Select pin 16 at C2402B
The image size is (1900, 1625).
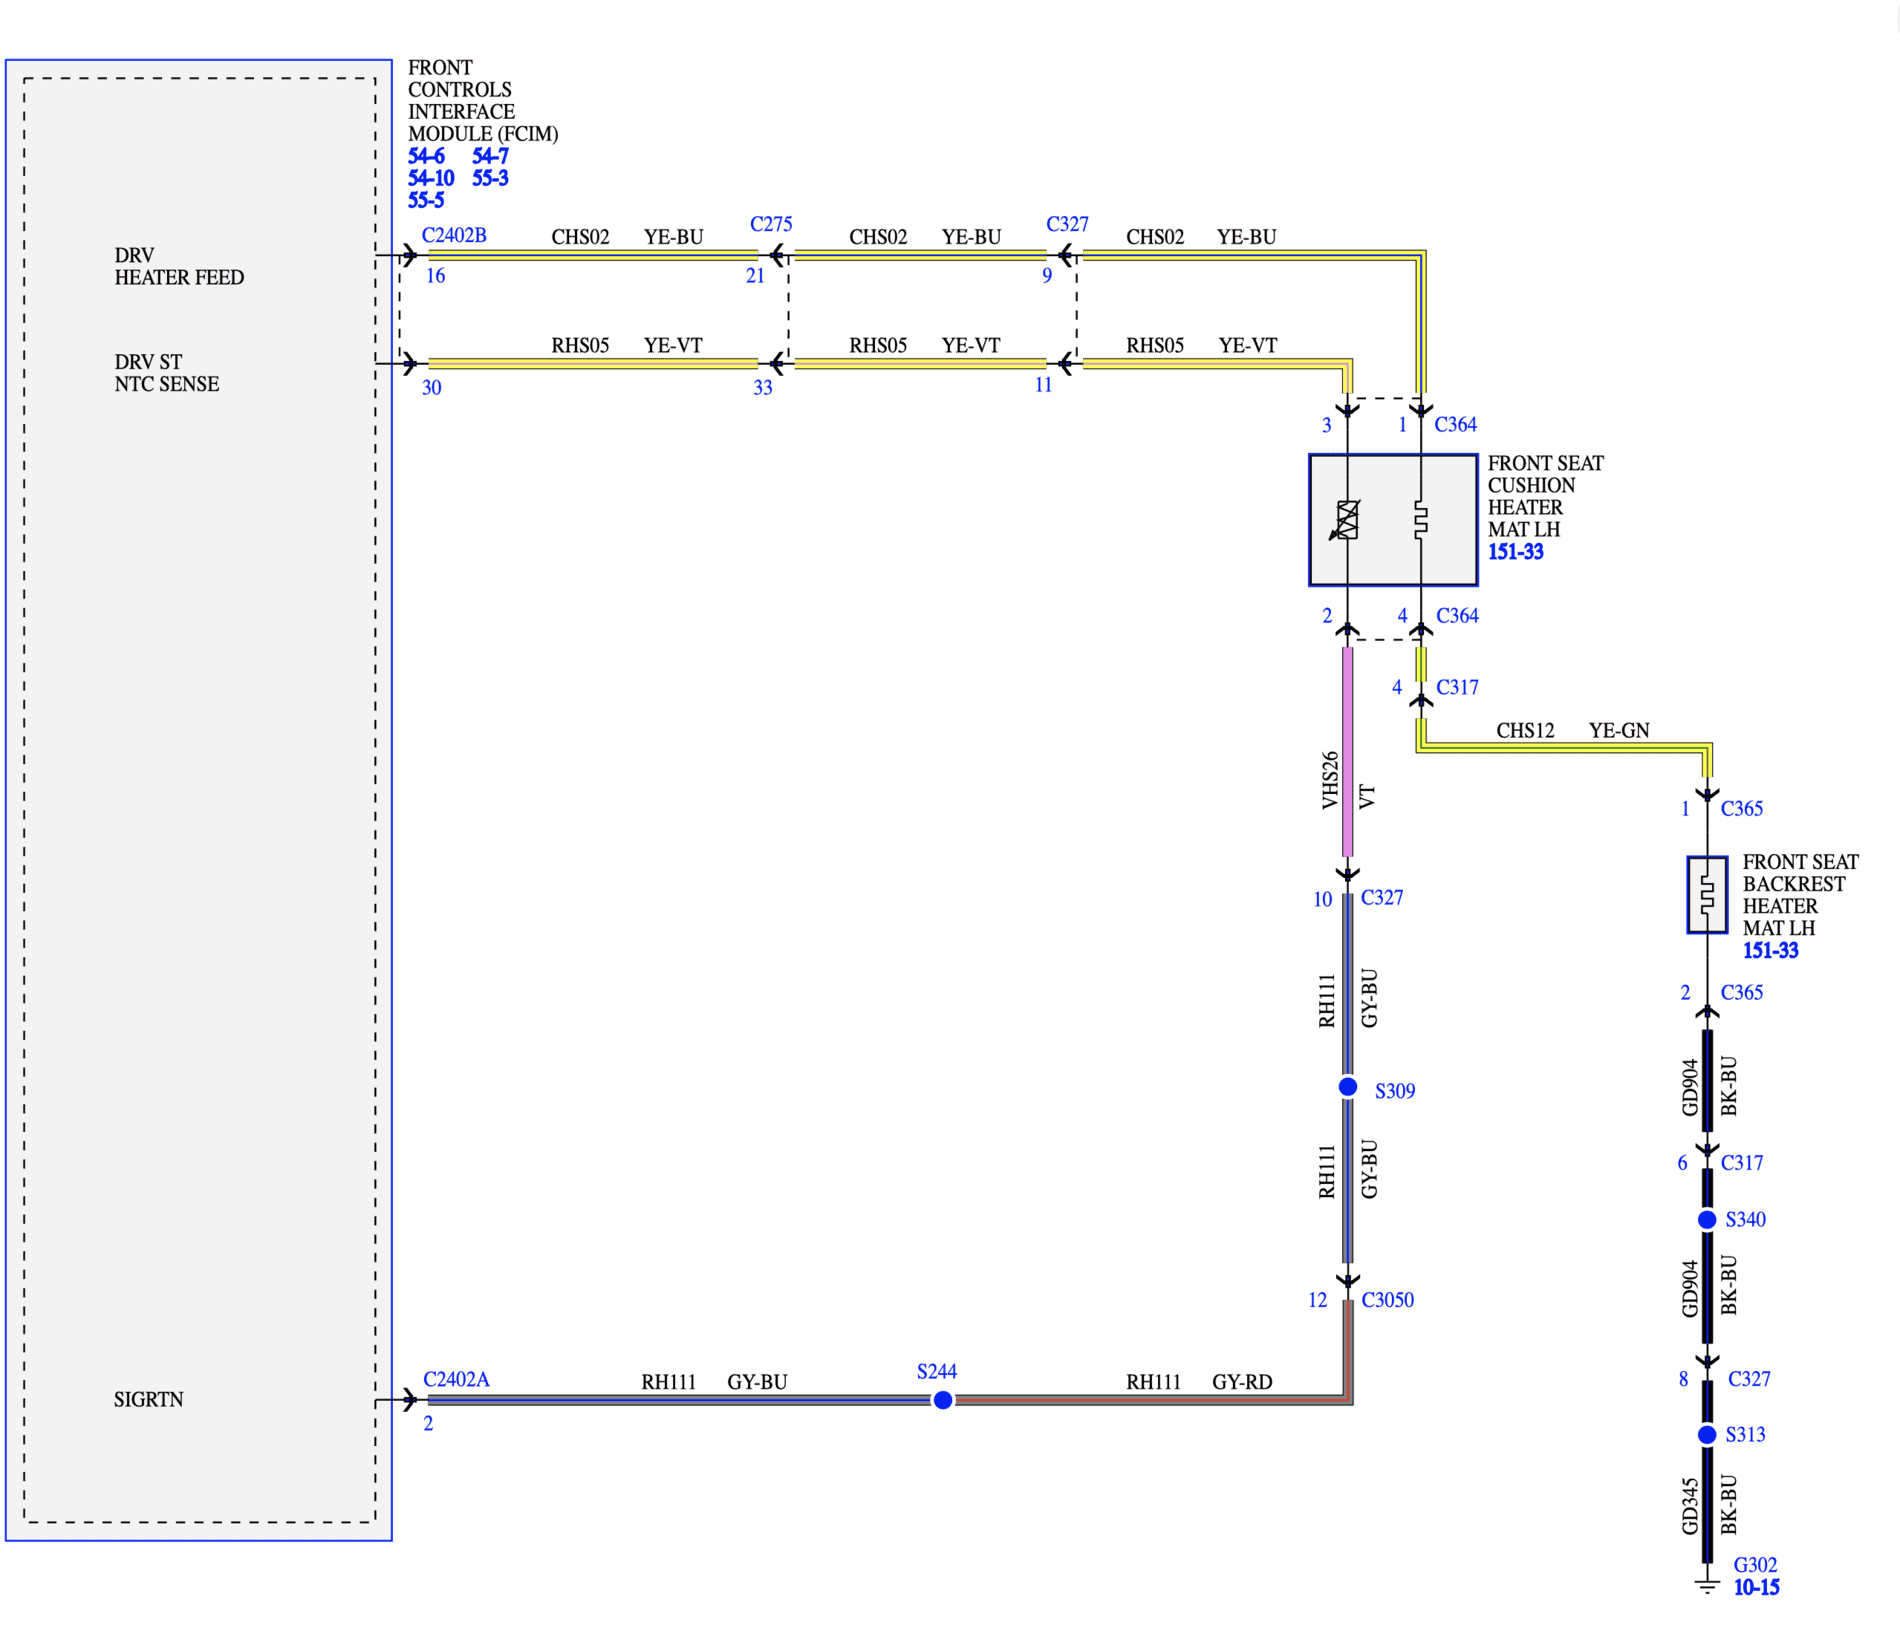pyautogui.click(x=435, y=276)
